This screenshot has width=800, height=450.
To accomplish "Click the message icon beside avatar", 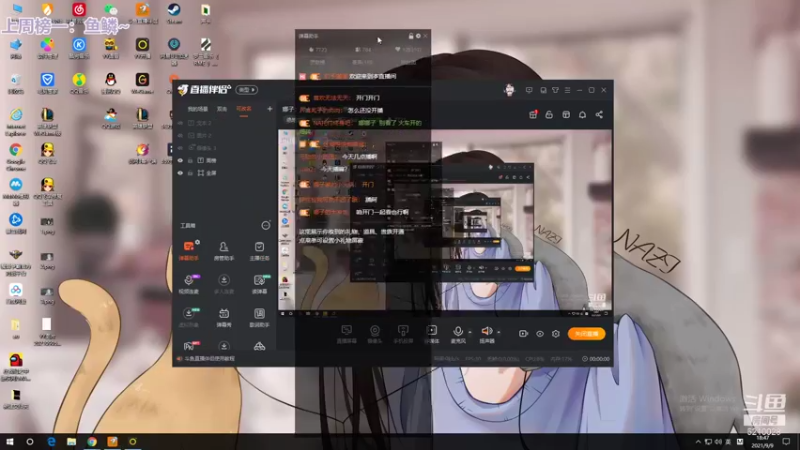I will click(529, 90).
